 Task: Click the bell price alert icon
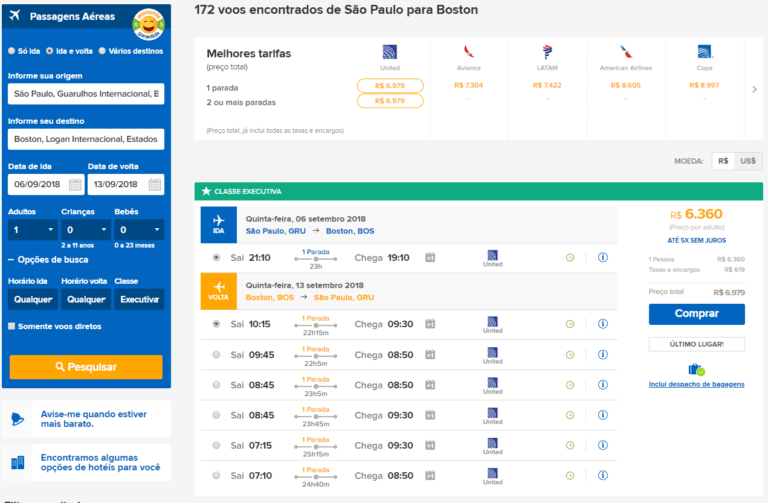point(17,419)
